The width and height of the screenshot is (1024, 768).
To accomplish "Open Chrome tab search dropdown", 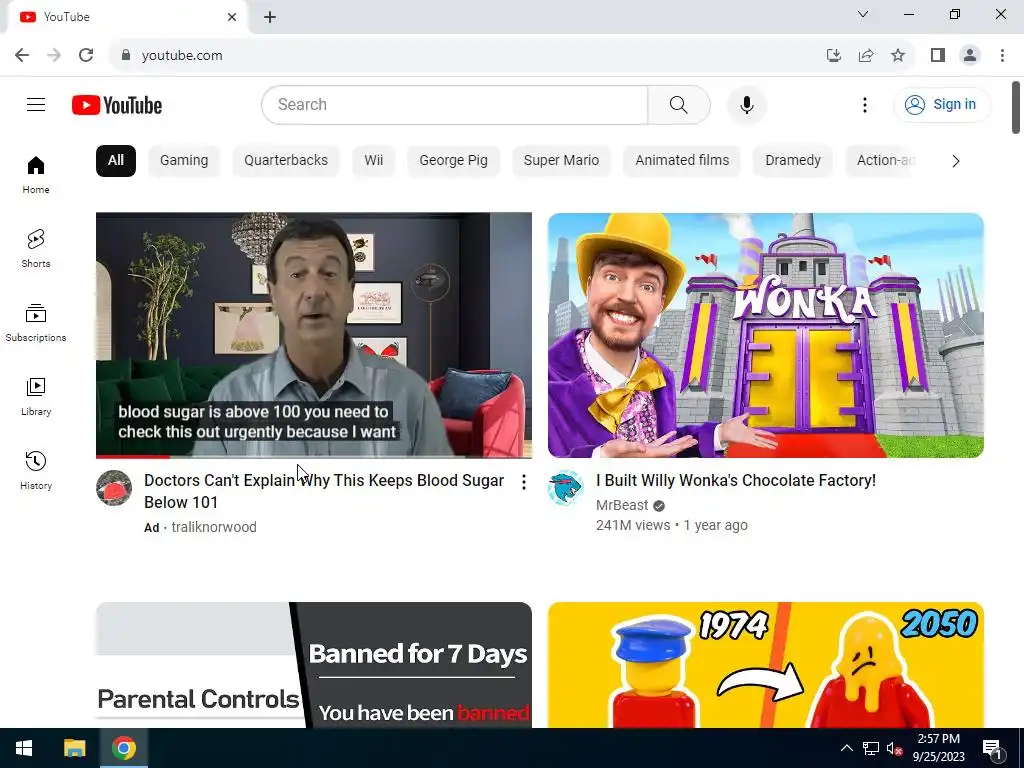I will click(863, 14).
